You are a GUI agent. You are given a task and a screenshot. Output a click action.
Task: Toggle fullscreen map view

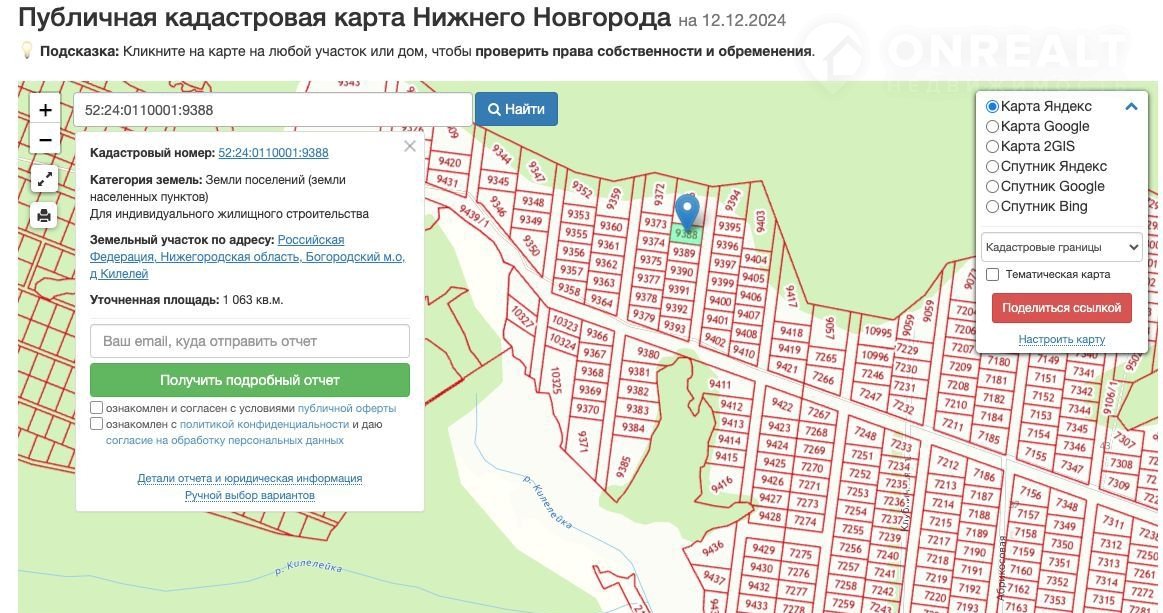pos(45,180)
